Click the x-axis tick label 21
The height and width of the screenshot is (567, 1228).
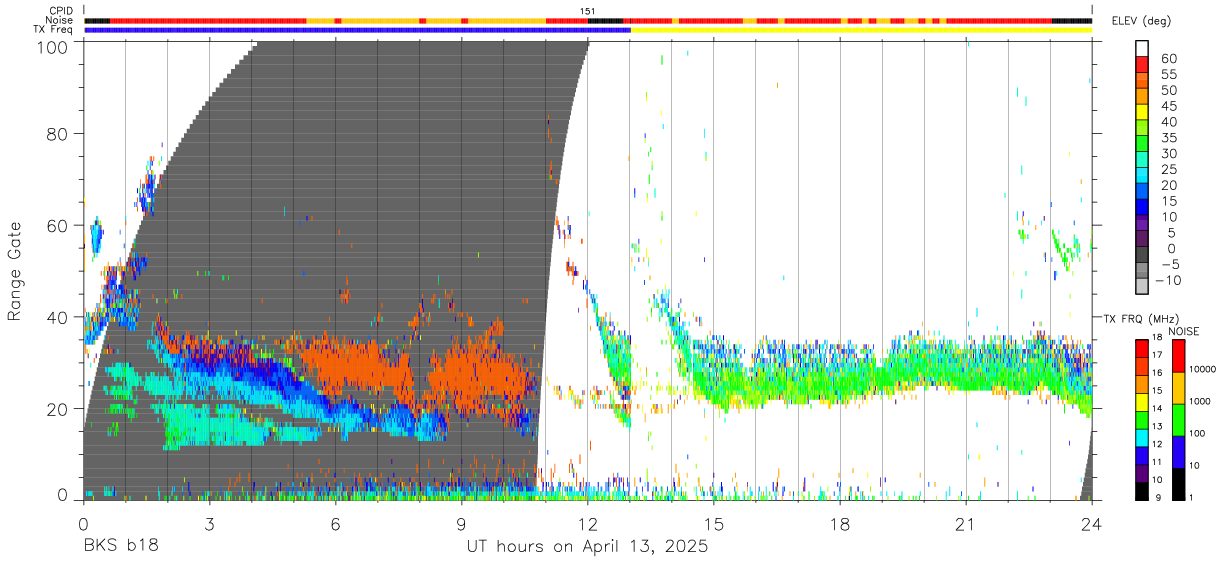966,524
